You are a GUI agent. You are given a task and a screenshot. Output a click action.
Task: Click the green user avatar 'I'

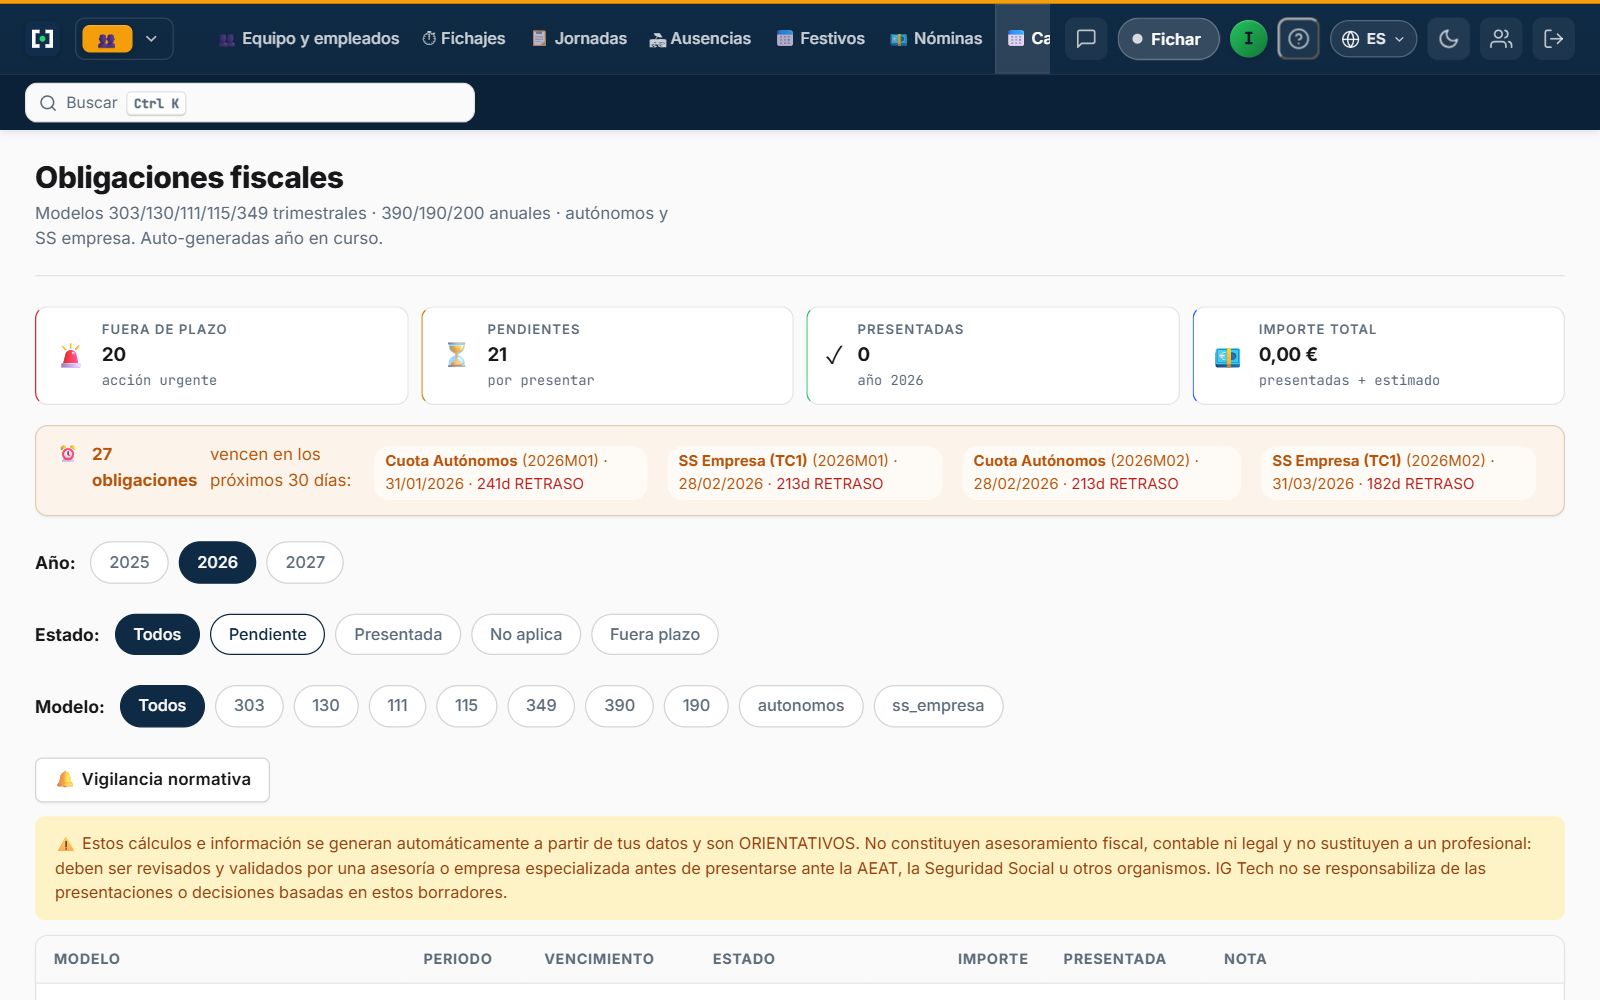click(1248, 39)
